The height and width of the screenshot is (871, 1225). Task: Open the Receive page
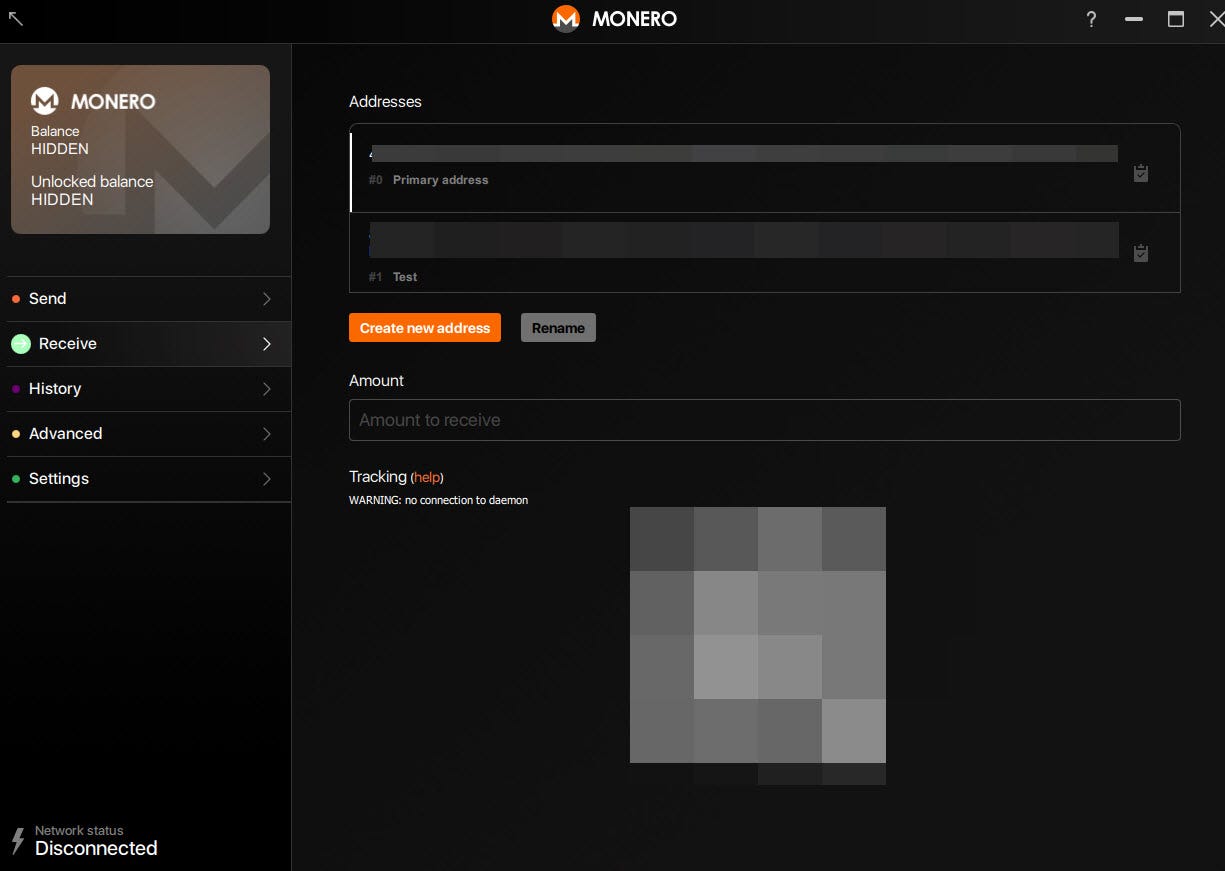pyautogui.click(x=149, y=344)
